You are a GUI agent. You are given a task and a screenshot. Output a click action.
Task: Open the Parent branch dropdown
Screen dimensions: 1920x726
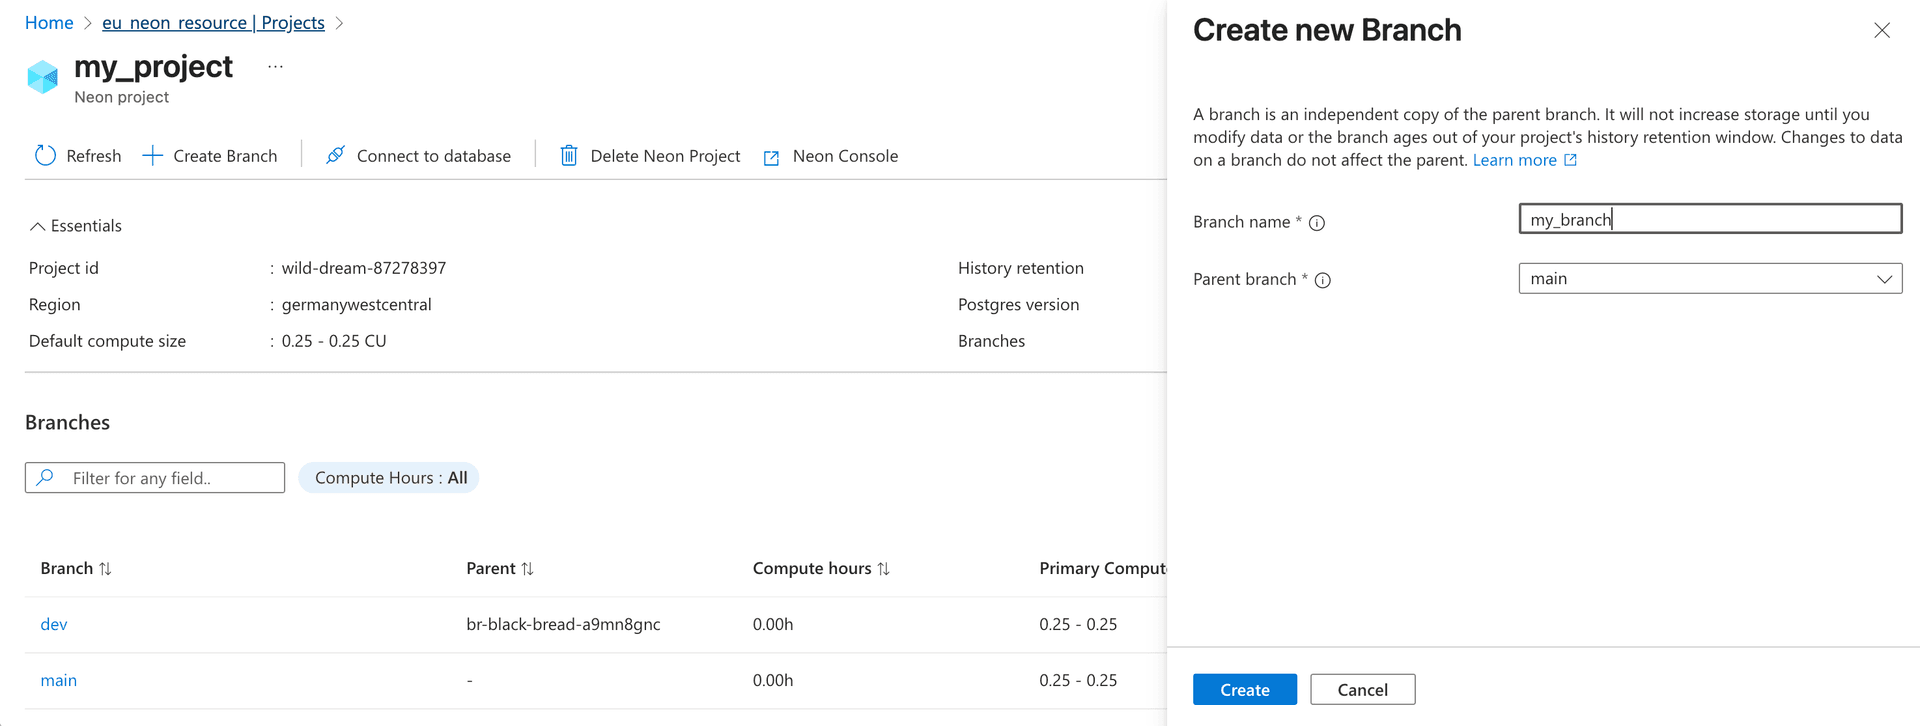pyautogui.click(x=1709, y=279)
